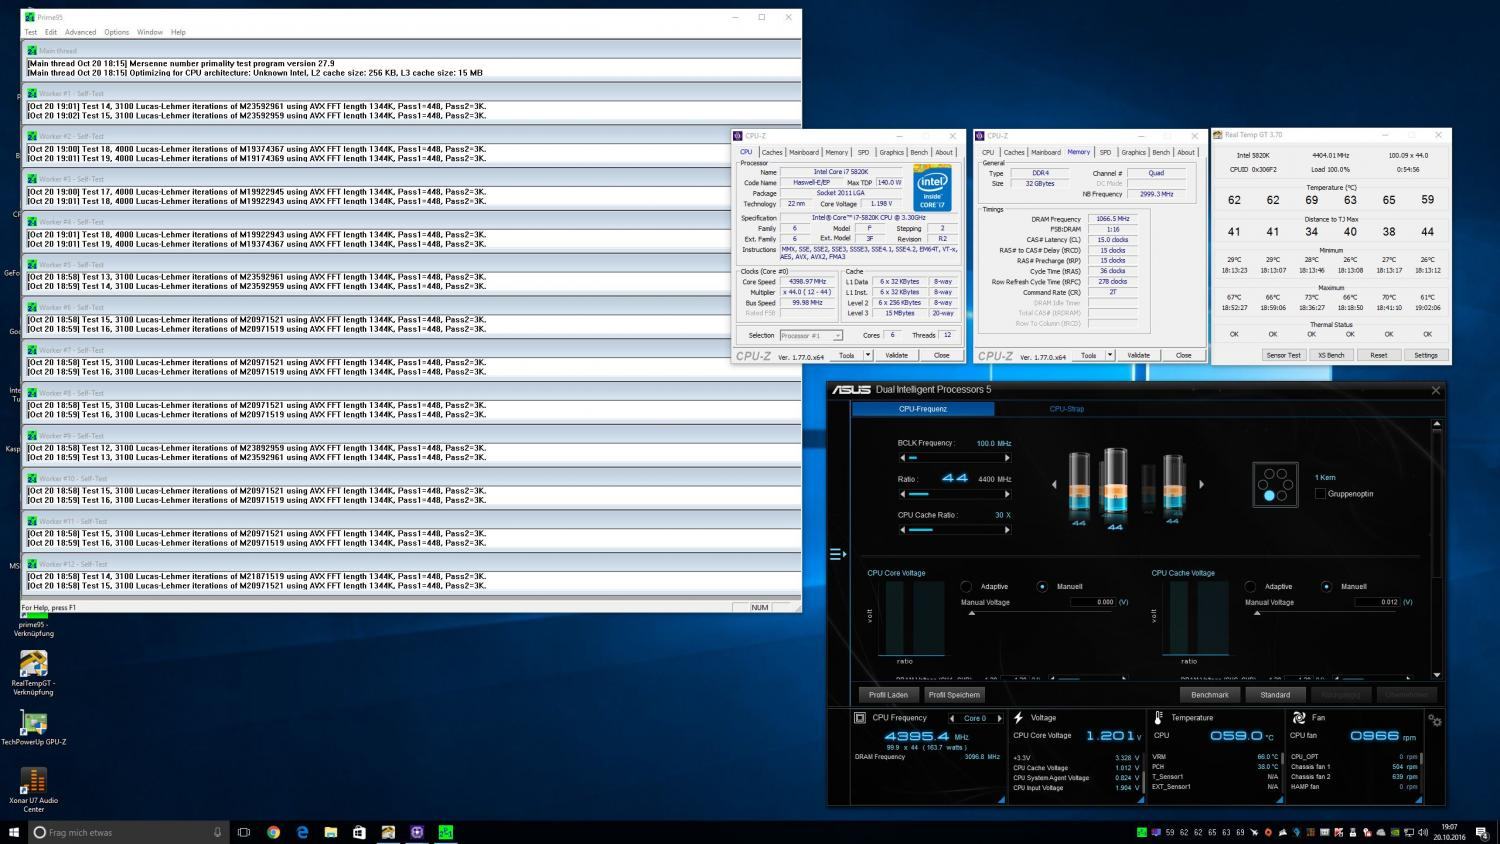Adjust the CPU Cache Ratio slider
Image resolution: width=1500 pixels, height=844 pixels.
click(955, 530)
